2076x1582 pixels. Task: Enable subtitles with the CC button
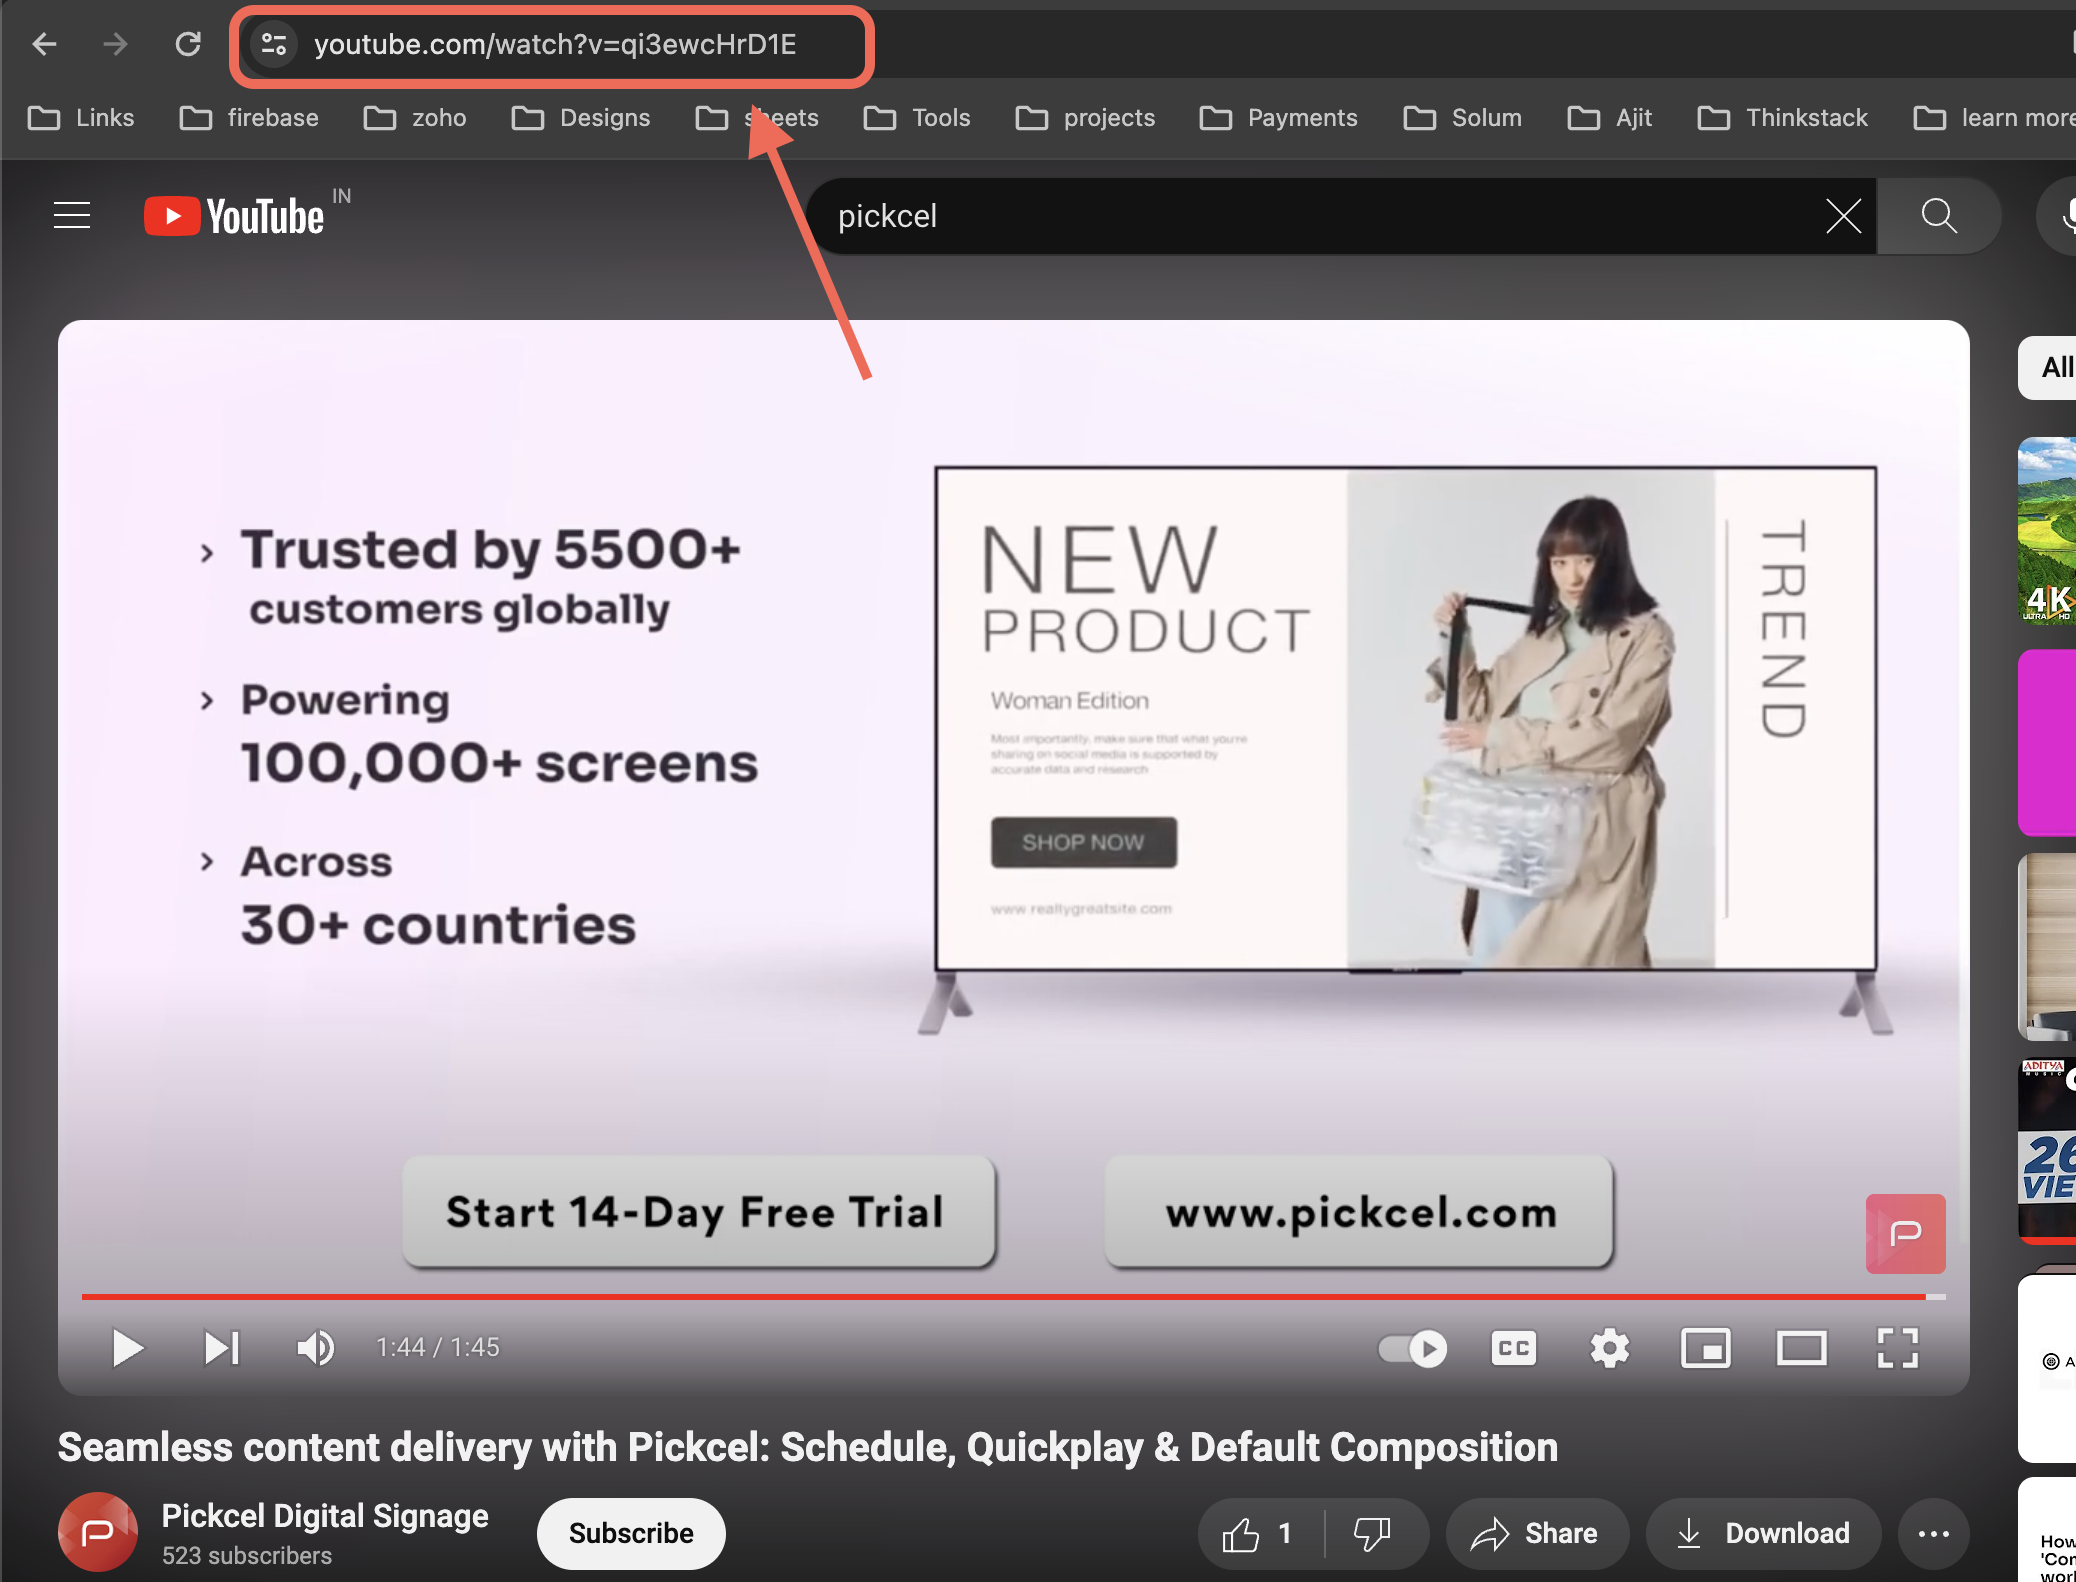(1513, 1348)
